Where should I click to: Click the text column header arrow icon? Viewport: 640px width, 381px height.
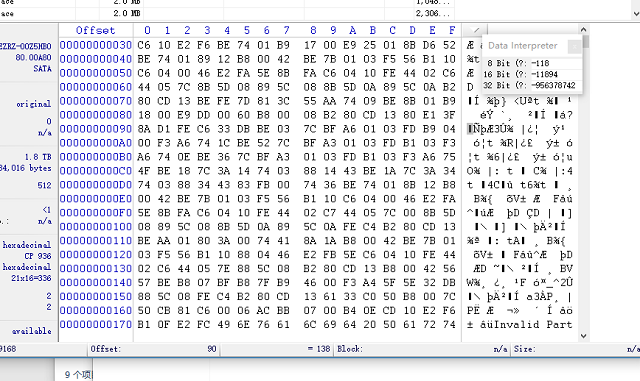(474, 30)
